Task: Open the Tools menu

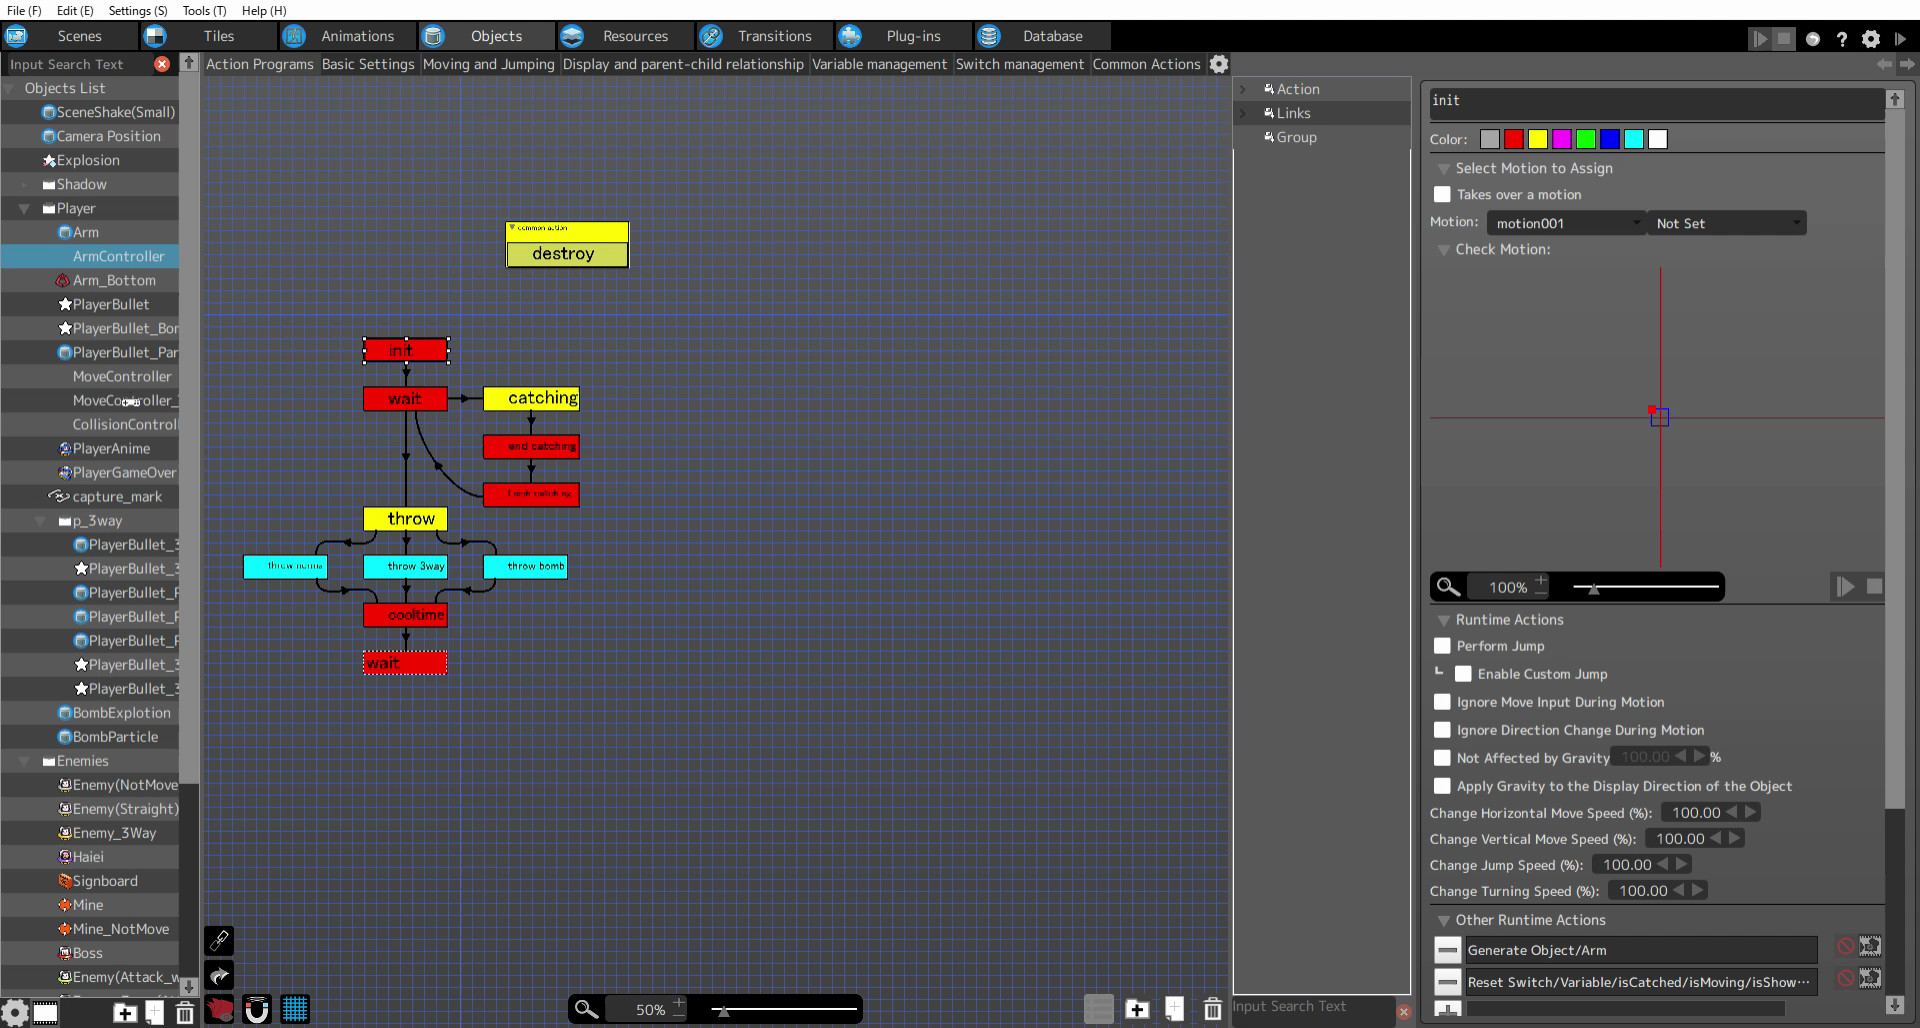Action: pos(202,10)
